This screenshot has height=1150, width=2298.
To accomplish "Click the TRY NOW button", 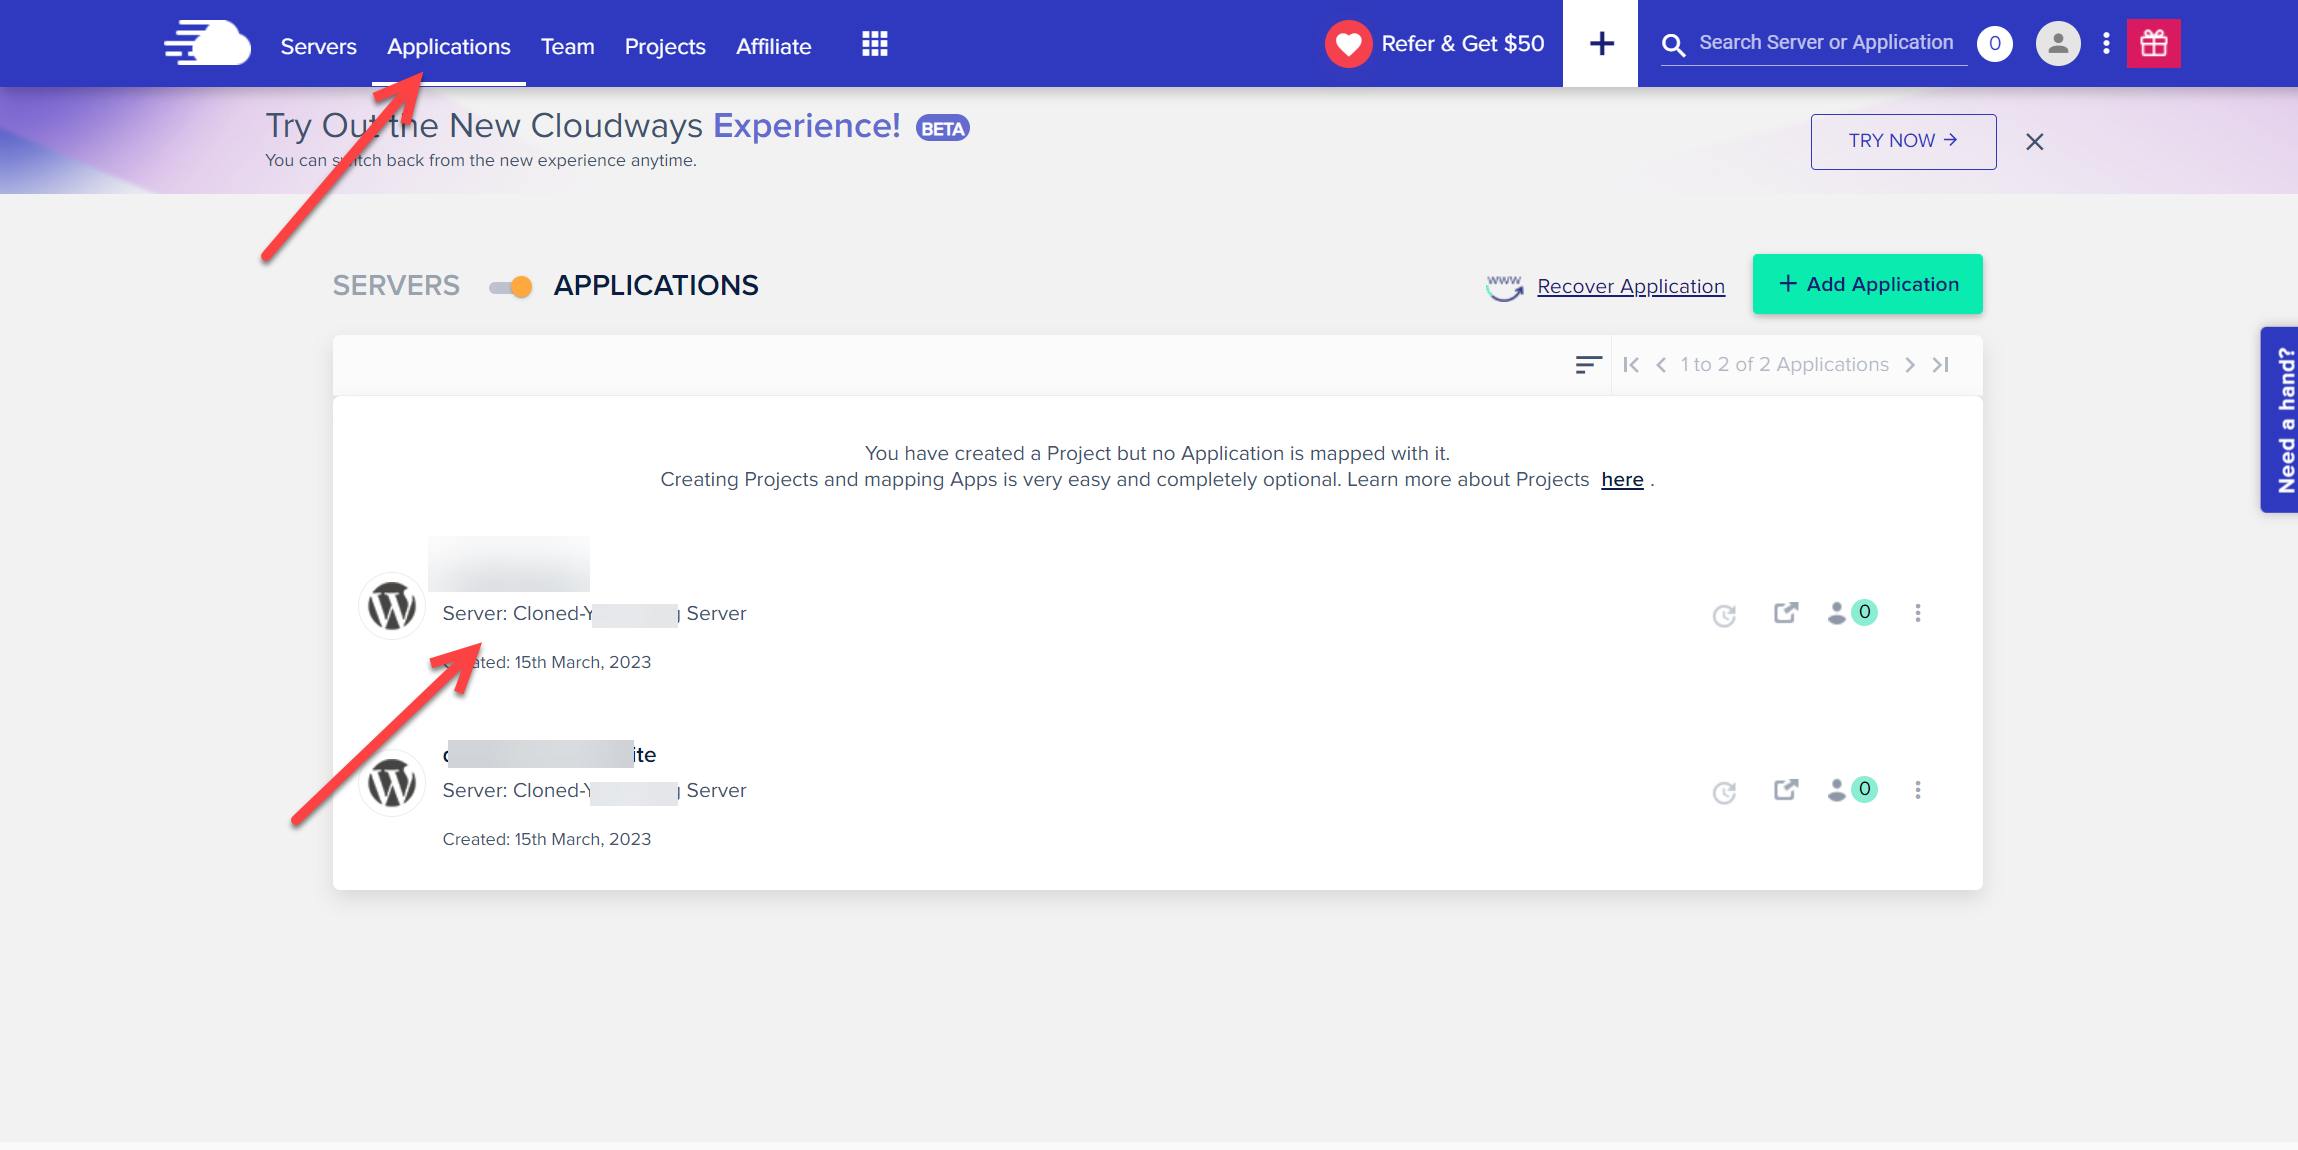I will (x=1902, y=141).
